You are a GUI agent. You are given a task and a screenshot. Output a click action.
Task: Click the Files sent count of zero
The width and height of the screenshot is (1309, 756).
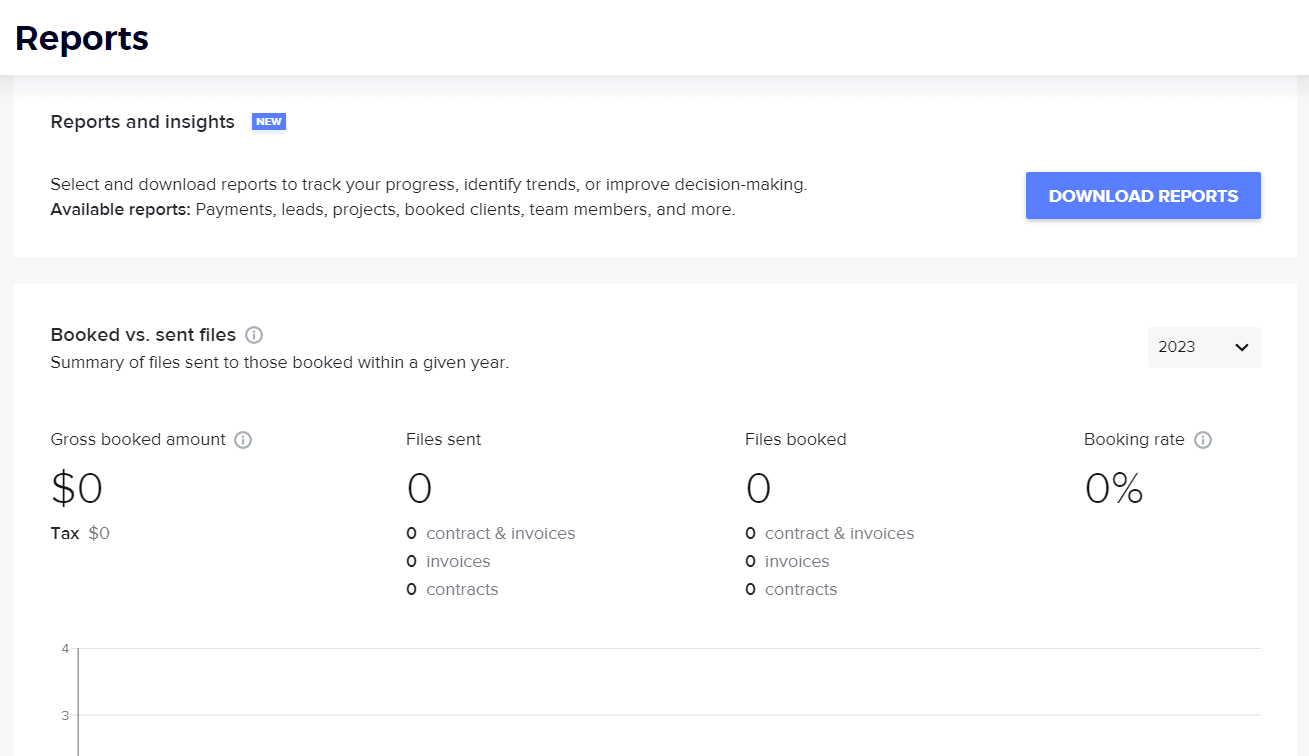coord(419,488)
